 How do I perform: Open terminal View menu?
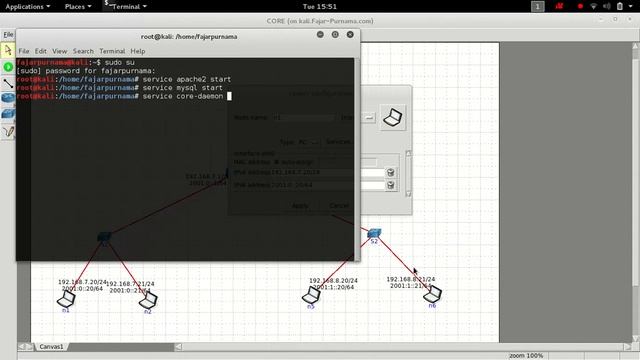point(60,51)
